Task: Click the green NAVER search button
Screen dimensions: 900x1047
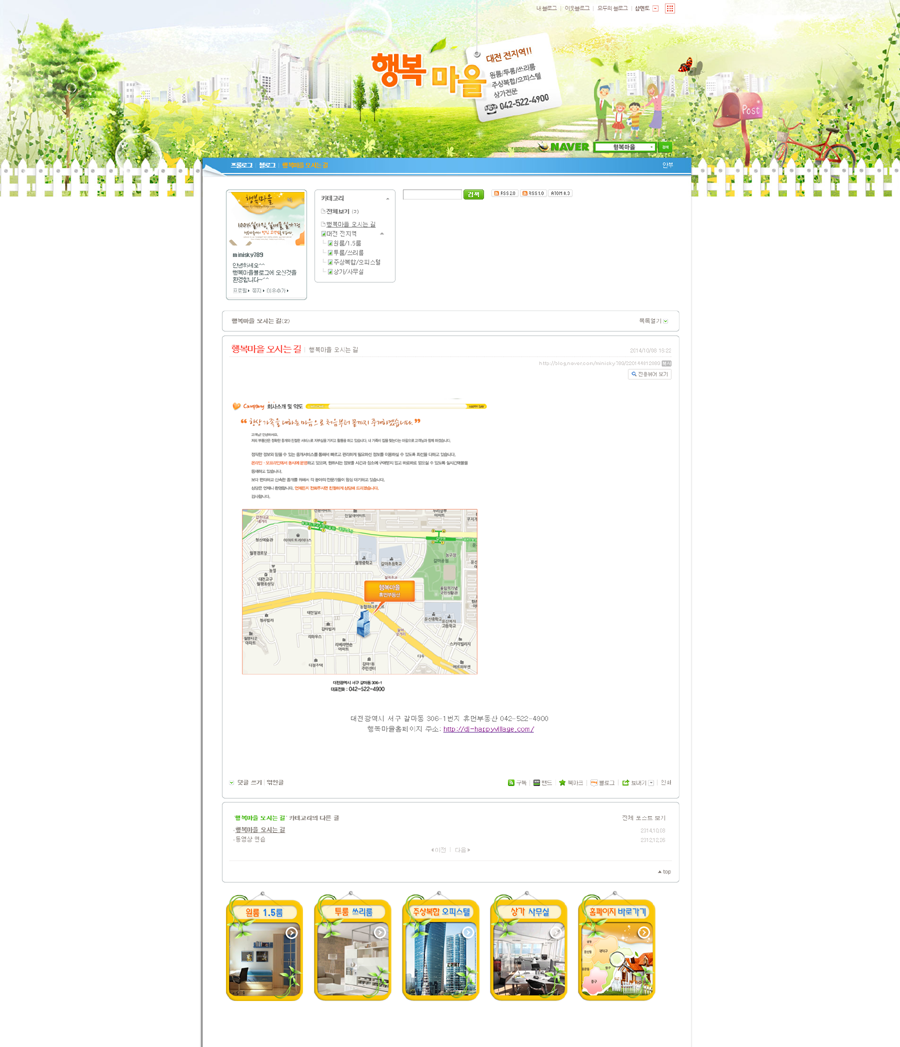Action: tap(665, 147)
